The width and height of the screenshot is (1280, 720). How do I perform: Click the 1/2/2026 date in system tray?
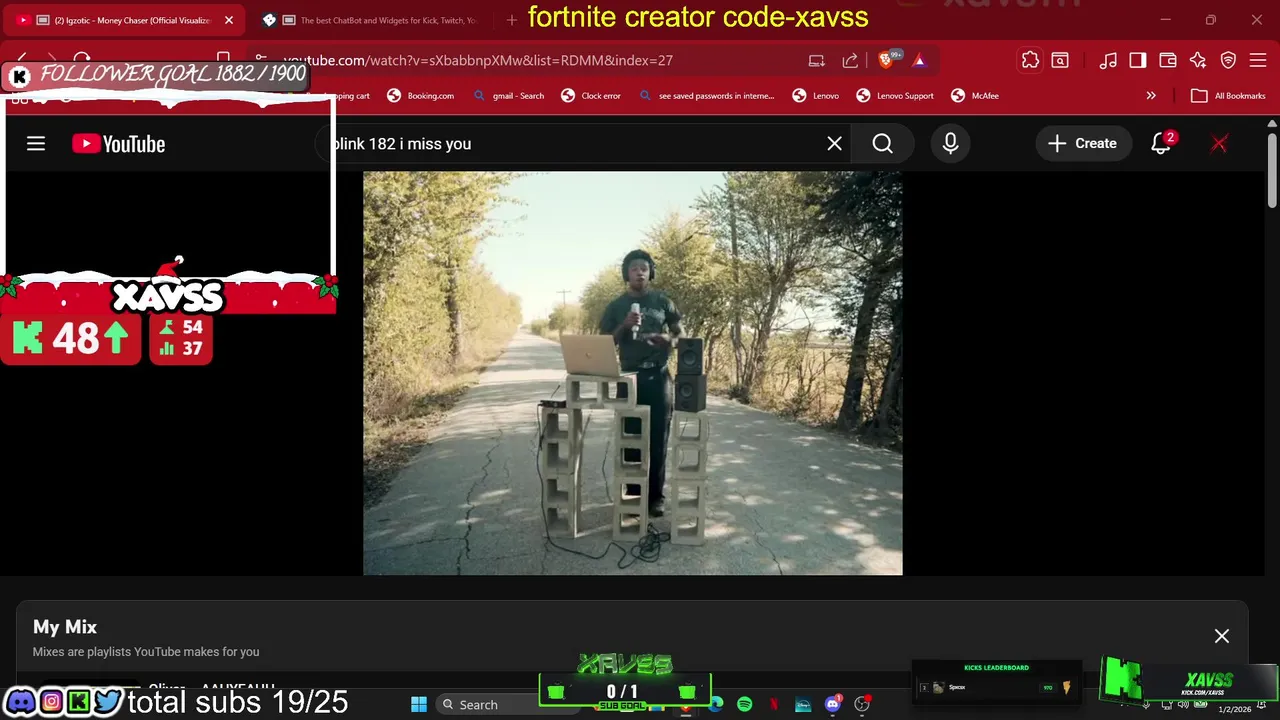click(1234, 709)
